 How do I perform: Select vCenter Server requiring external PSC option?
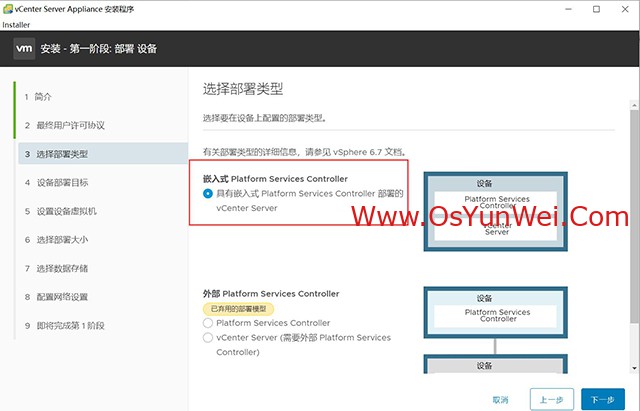tap(208, 338)
